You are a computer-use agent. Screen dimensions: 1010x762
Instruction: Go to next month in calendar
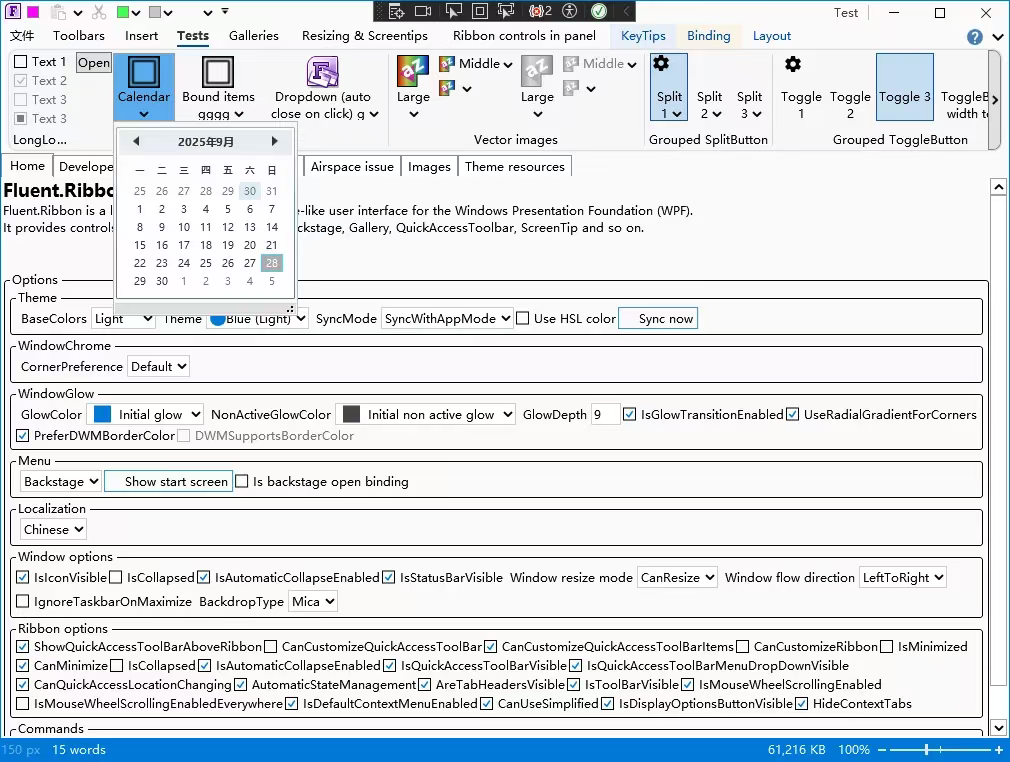point(274,141)
